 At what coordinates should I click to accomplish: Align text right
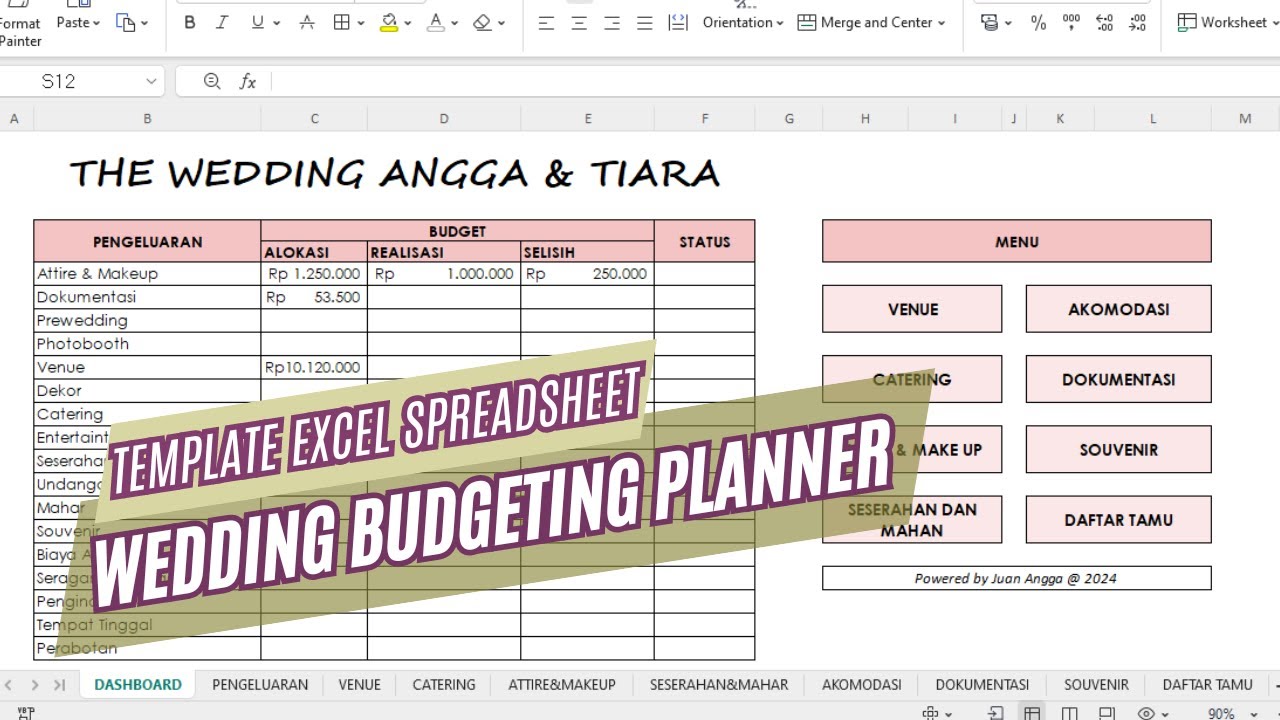(612, 22)
